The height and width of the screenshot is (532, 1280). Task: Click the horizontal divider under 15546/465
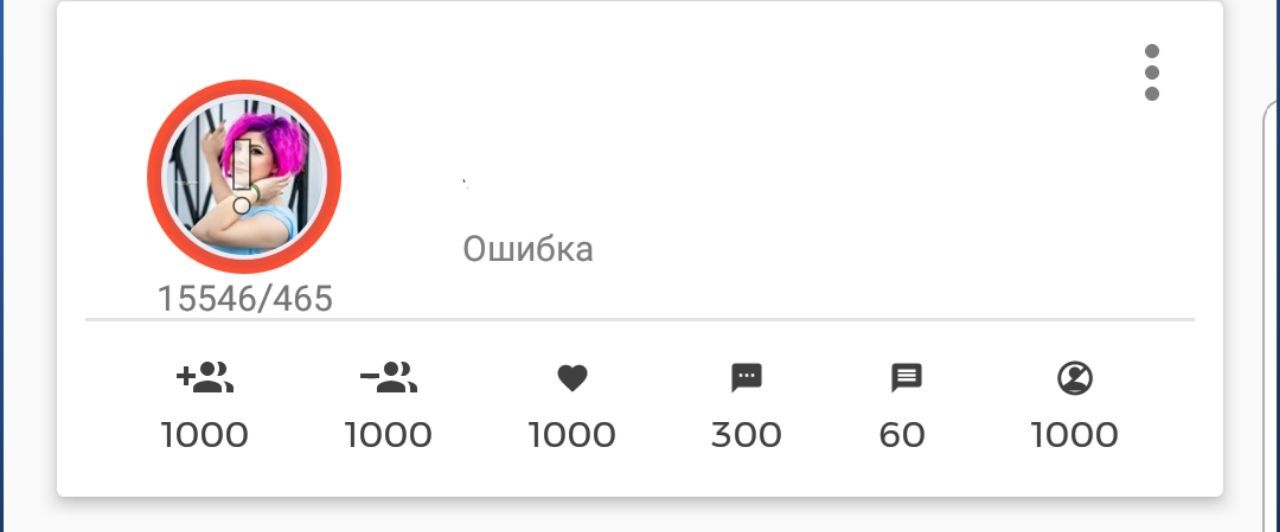click(x=640, y=320)
